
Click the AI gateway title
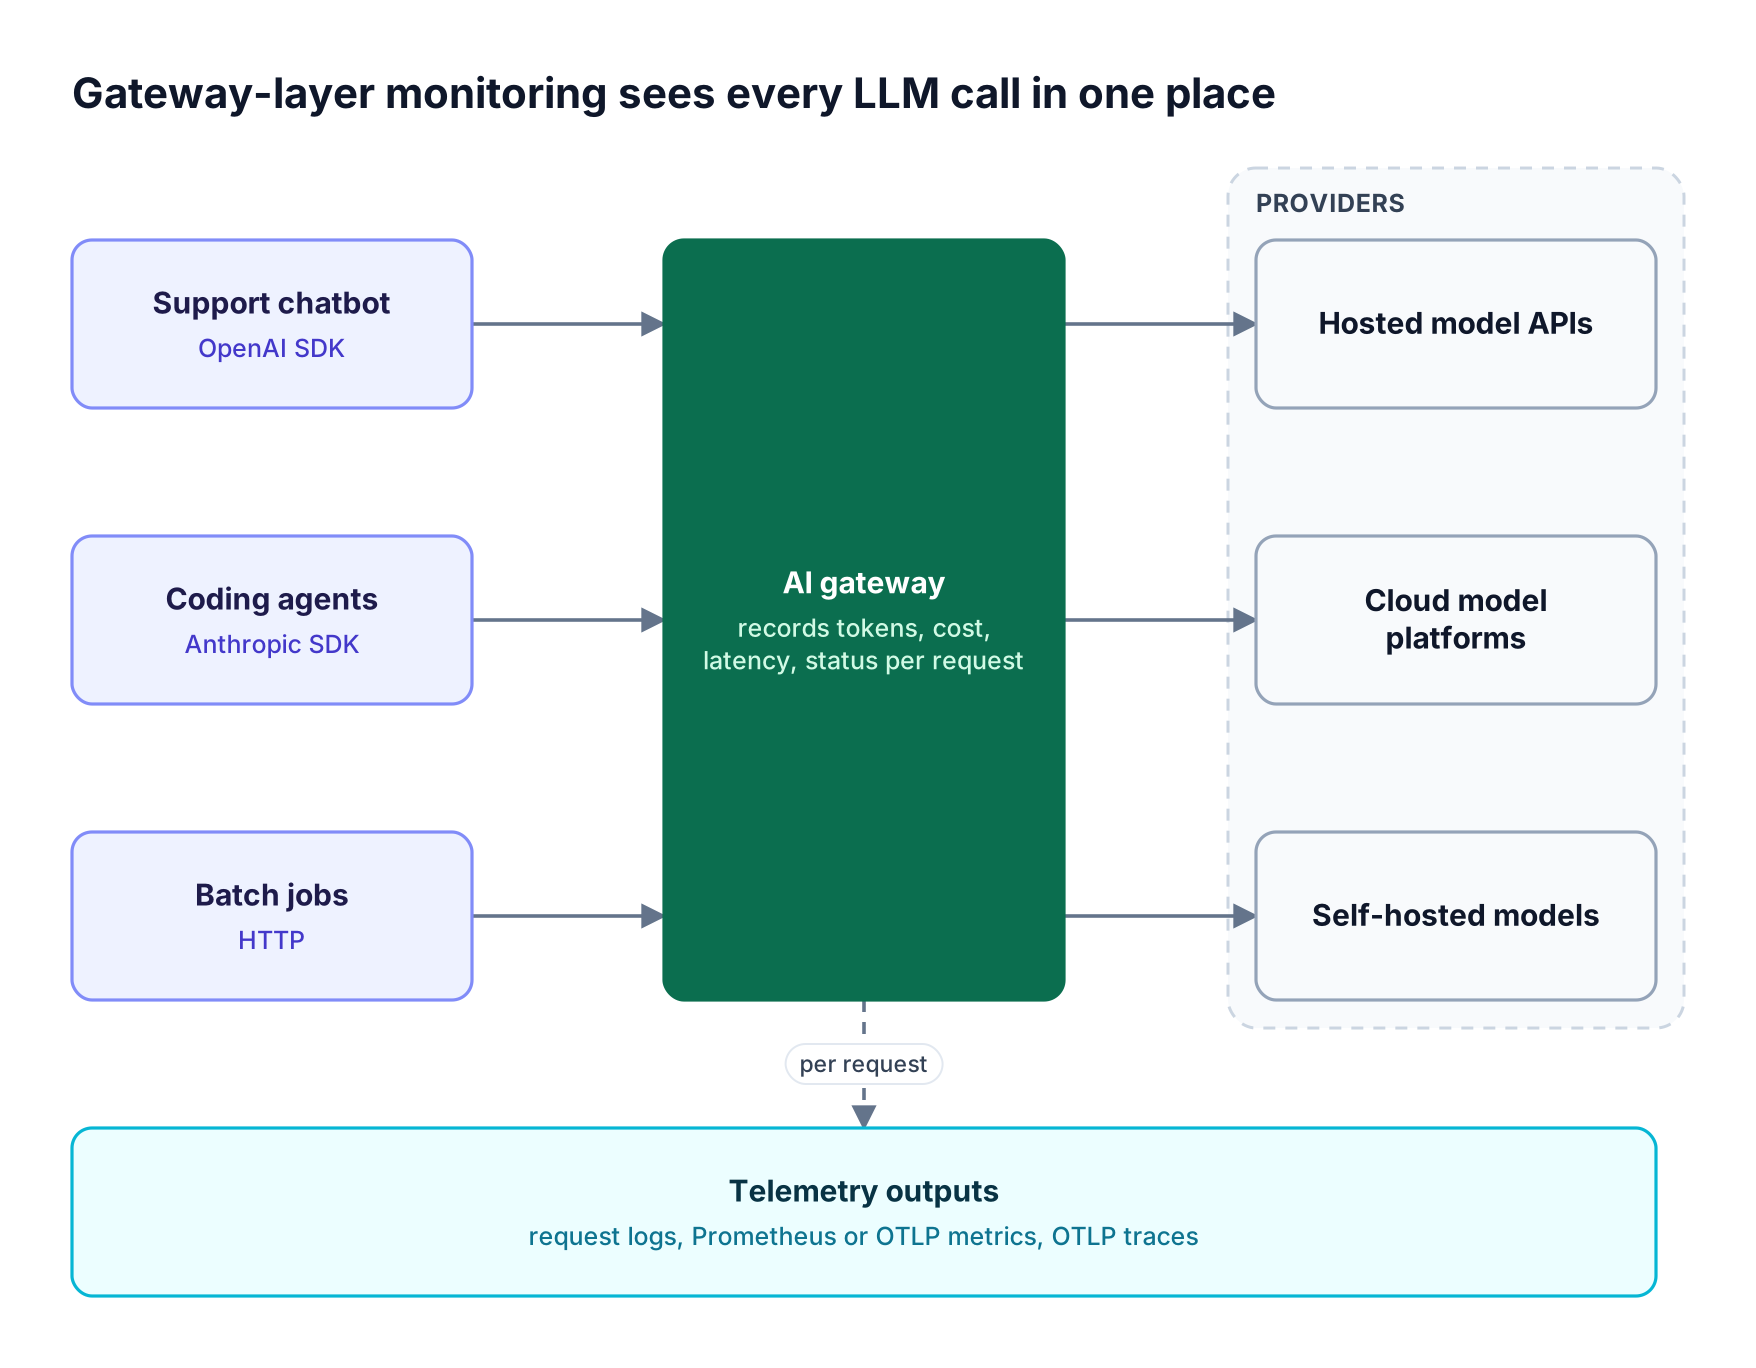coord(864,583)
